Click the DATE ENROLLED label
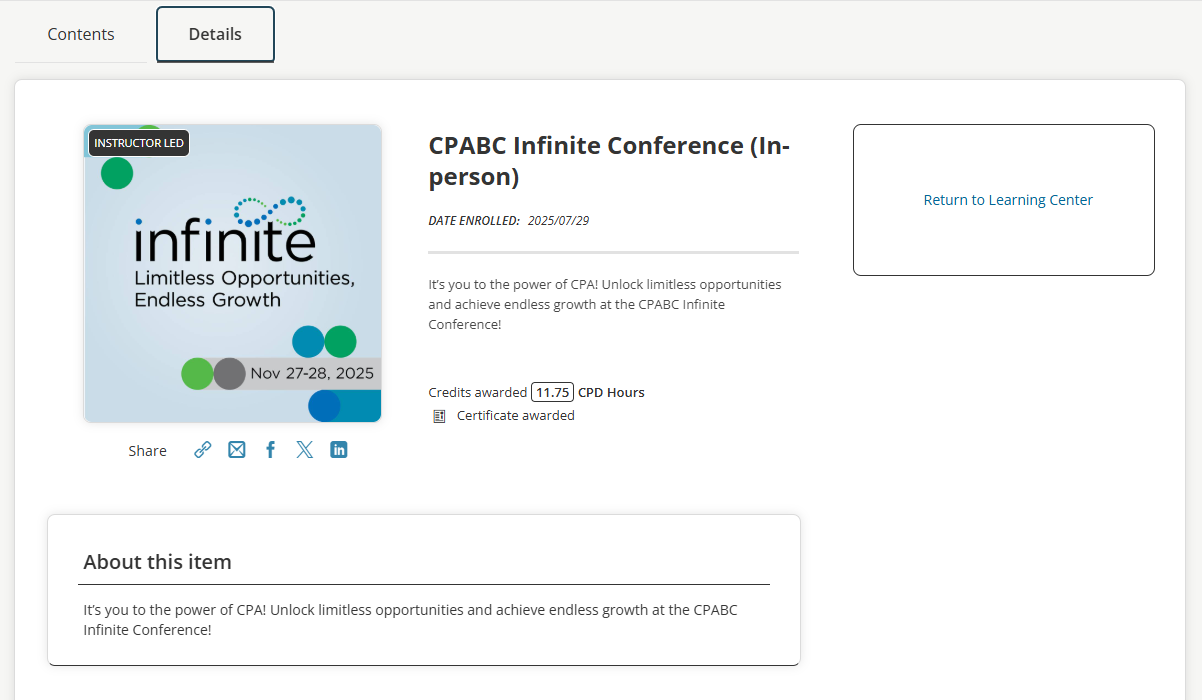The height and width of the screenshot is (700, 1202). [x=474, y=221]
